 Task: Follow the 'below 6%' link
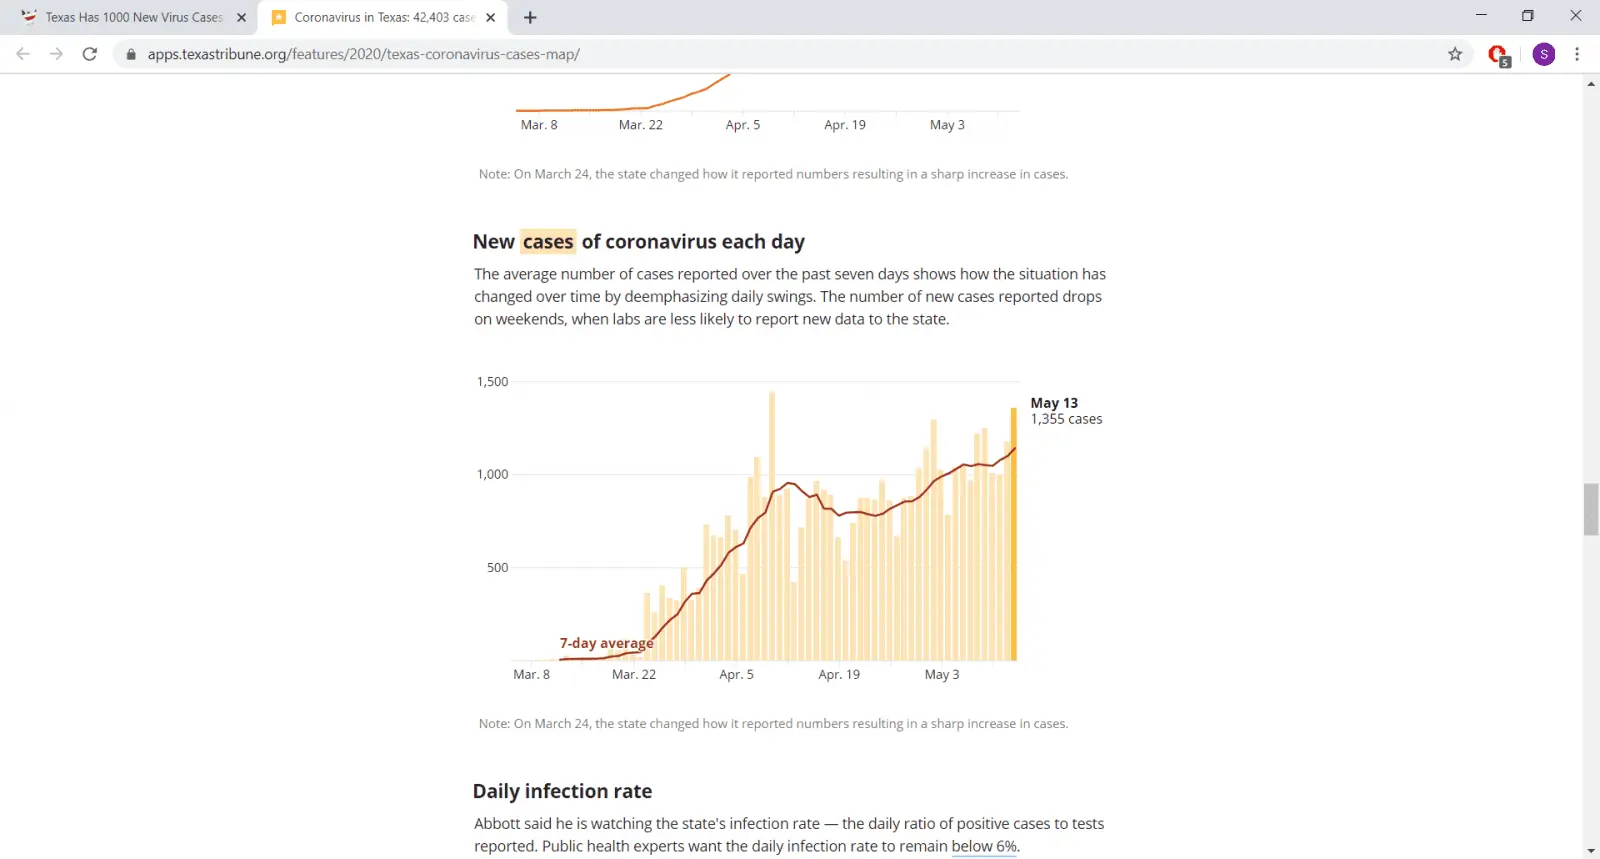pyautogui.click(x=984, y=846)
